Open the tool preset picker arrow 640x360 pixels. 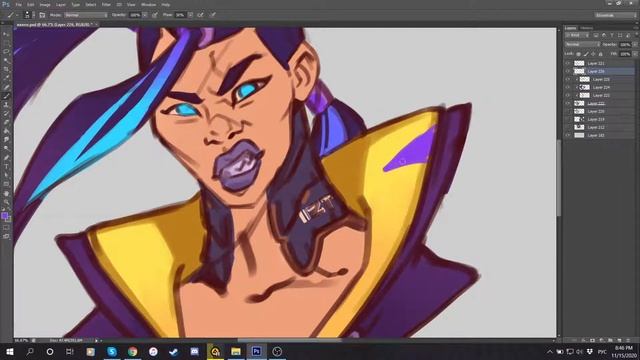tap(17, 15)
